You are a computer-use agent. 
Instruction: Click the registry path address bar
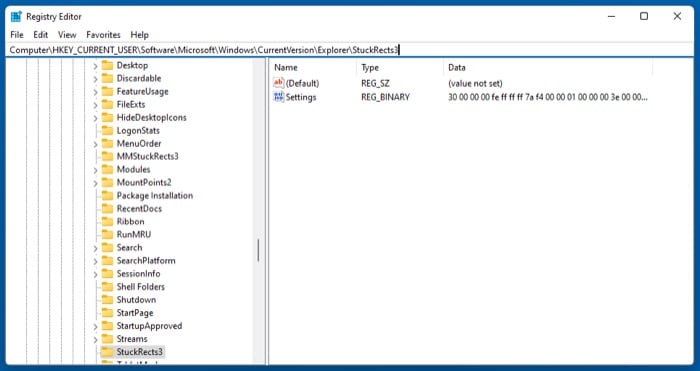tap(350, 50)
